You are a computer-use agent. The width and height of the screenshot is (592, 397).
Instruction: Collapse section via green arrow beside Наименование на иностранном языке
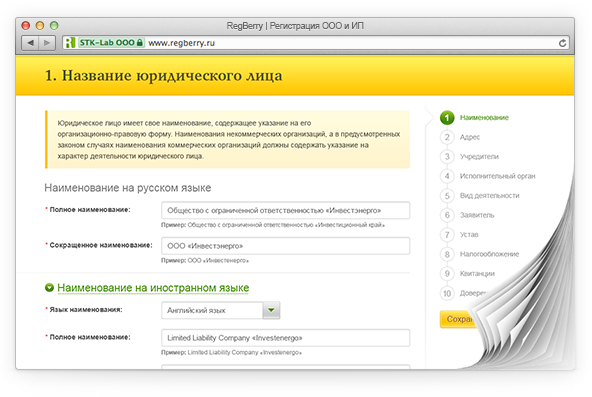[x=49, y=288]
